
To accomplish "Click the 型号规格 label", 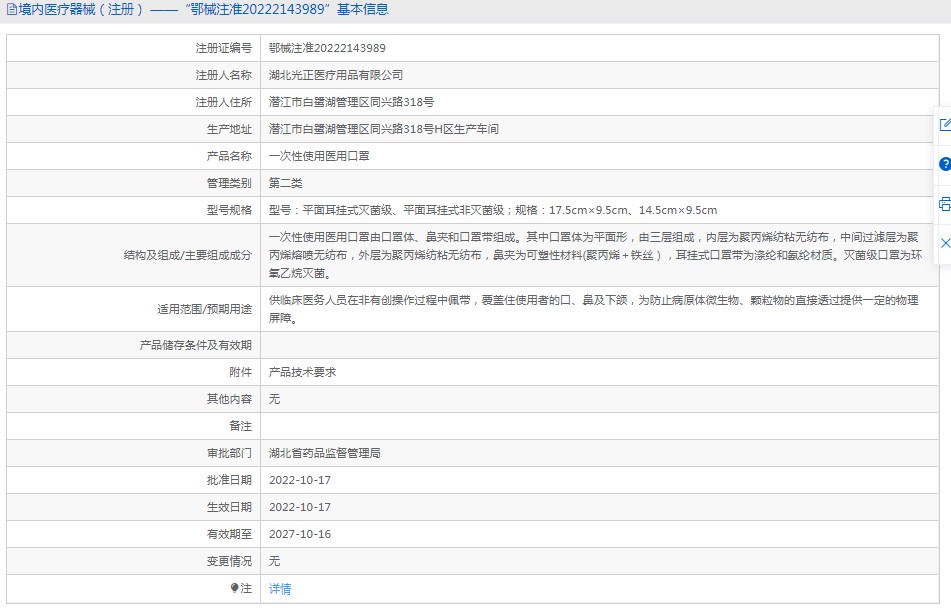I will coord(229,210).
